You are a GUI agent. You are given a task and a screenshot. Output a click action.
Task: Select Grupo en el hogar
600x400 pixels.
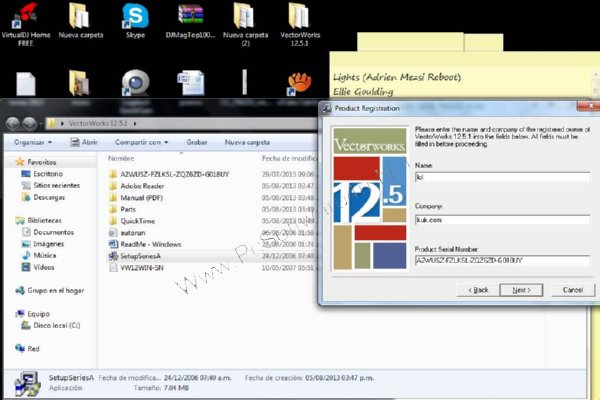49,290
